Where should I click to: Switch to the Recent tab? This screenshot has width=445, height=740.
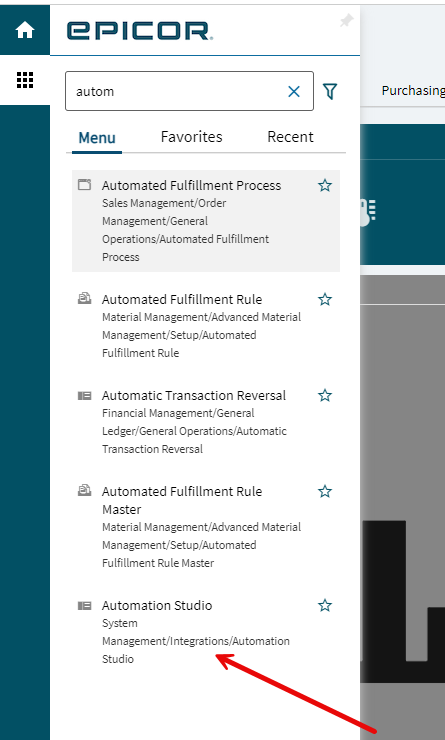(x=290, y=137)
